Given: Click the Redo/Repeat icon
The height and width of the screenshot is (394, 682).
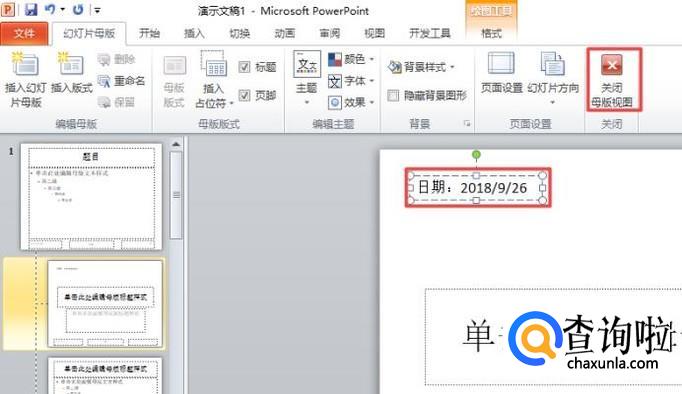Looking at the screenshot, I should coord(78,9).
